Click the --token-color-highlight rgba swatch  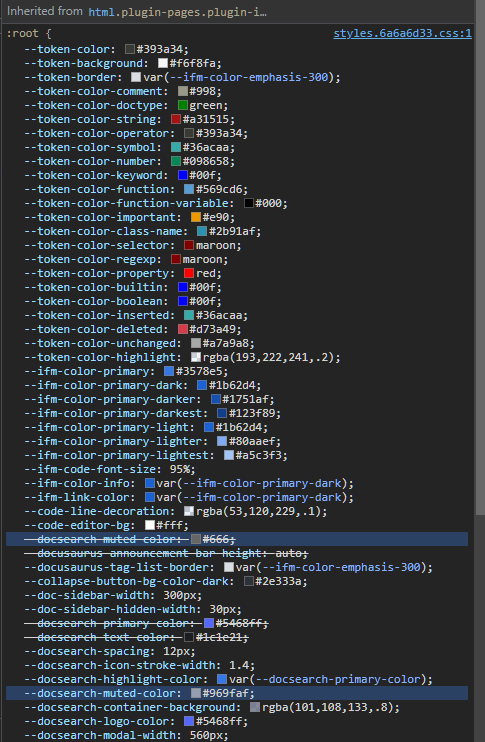click(196, 357)
